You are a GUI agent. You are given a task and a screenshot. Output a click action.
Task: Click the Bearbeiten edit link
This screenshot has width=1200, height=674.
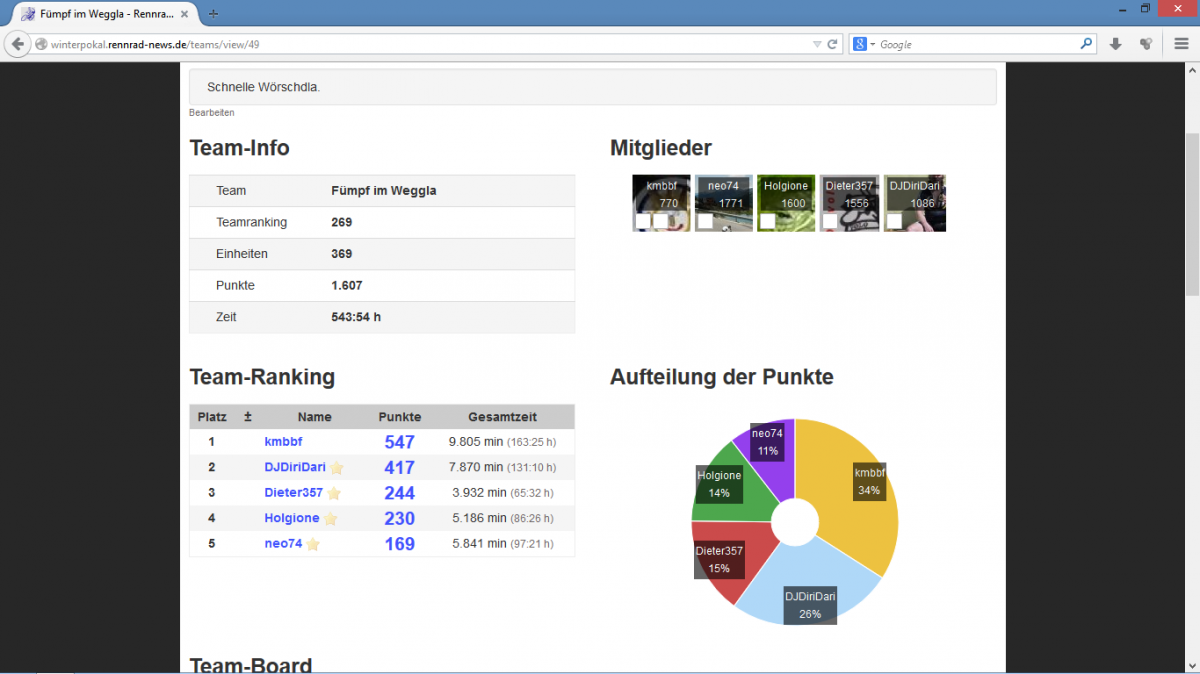(211, 113)
